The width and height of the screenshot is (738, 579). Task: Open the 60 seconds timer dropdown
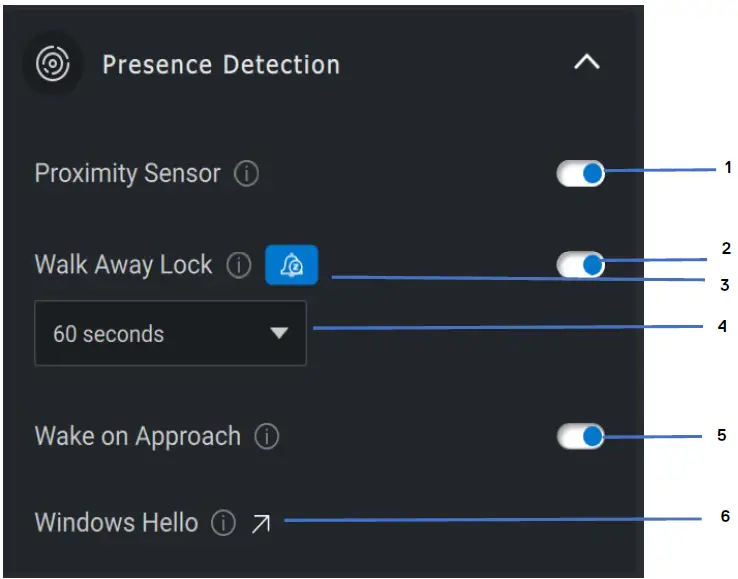click(170, 334)
